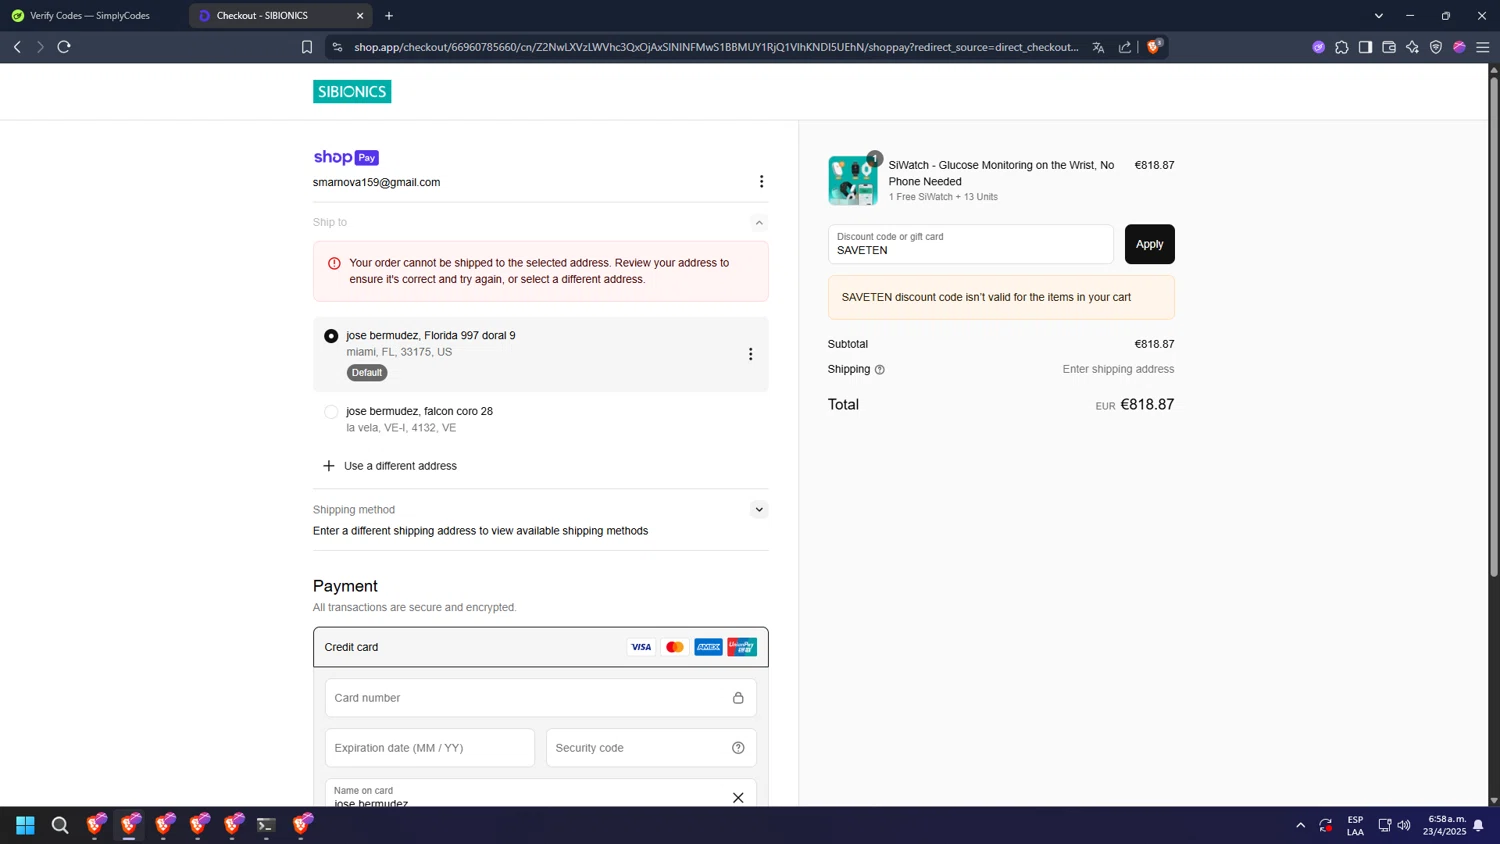Open the 6:58 a.m. taskbar clock
This screenshot has height=844, width=1500.
[1446, 825]
